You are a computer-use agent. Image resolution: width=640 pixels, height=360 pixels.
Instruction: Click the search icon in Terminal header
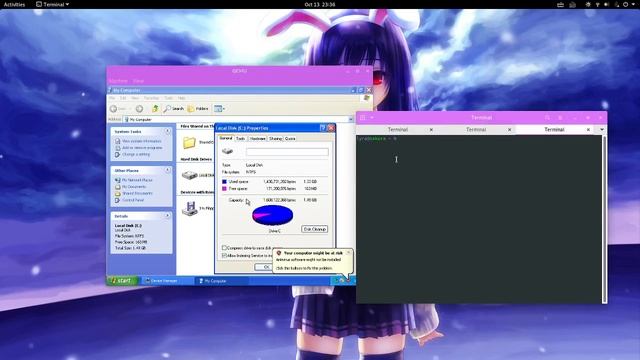click(x=547, y=118)
